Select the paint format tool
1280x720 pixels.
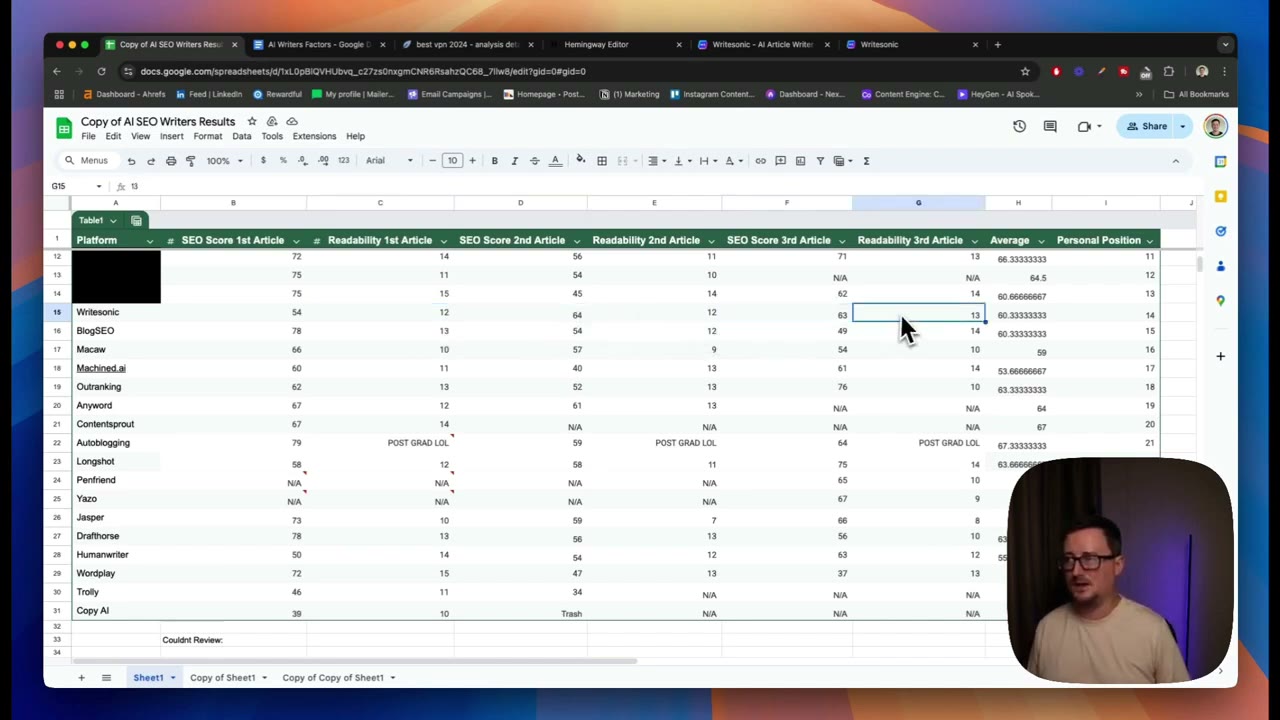(x=190, y=161)
